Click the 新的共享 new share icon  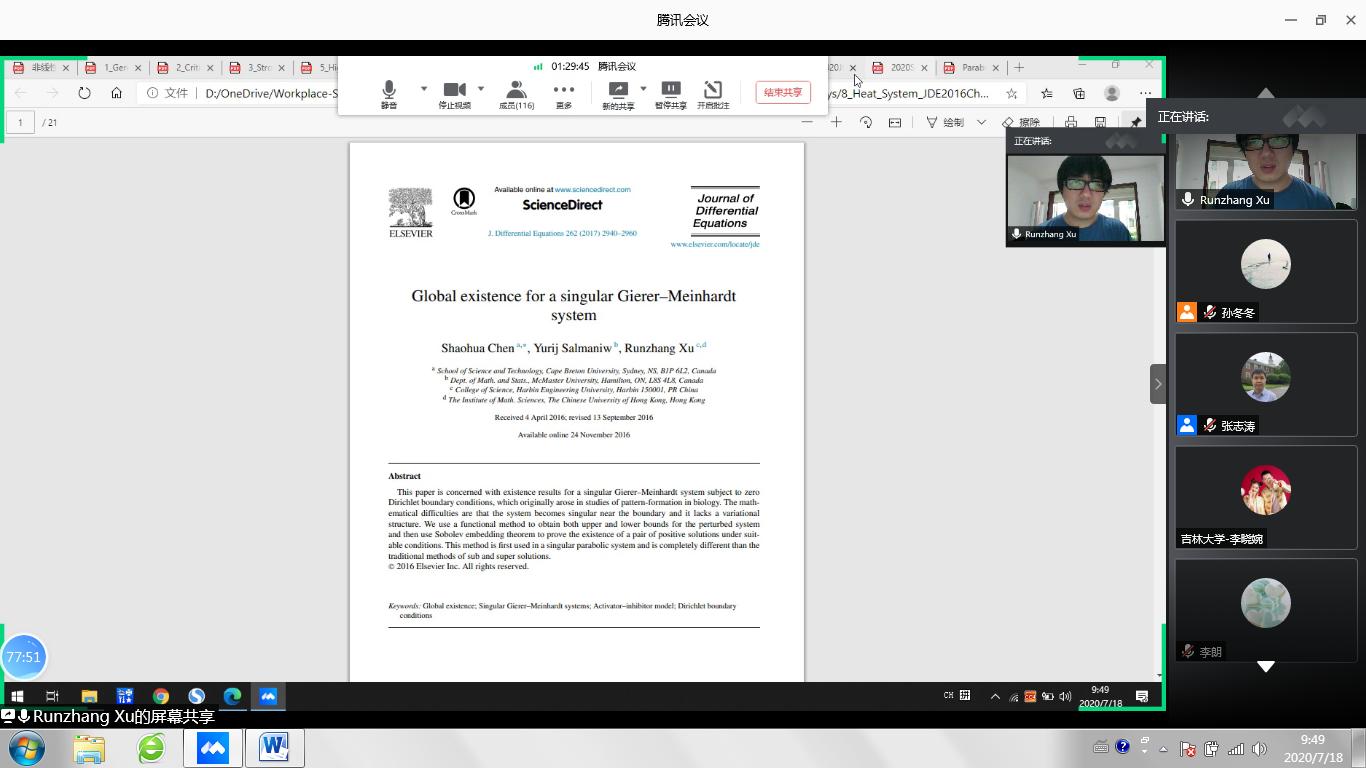618,91
